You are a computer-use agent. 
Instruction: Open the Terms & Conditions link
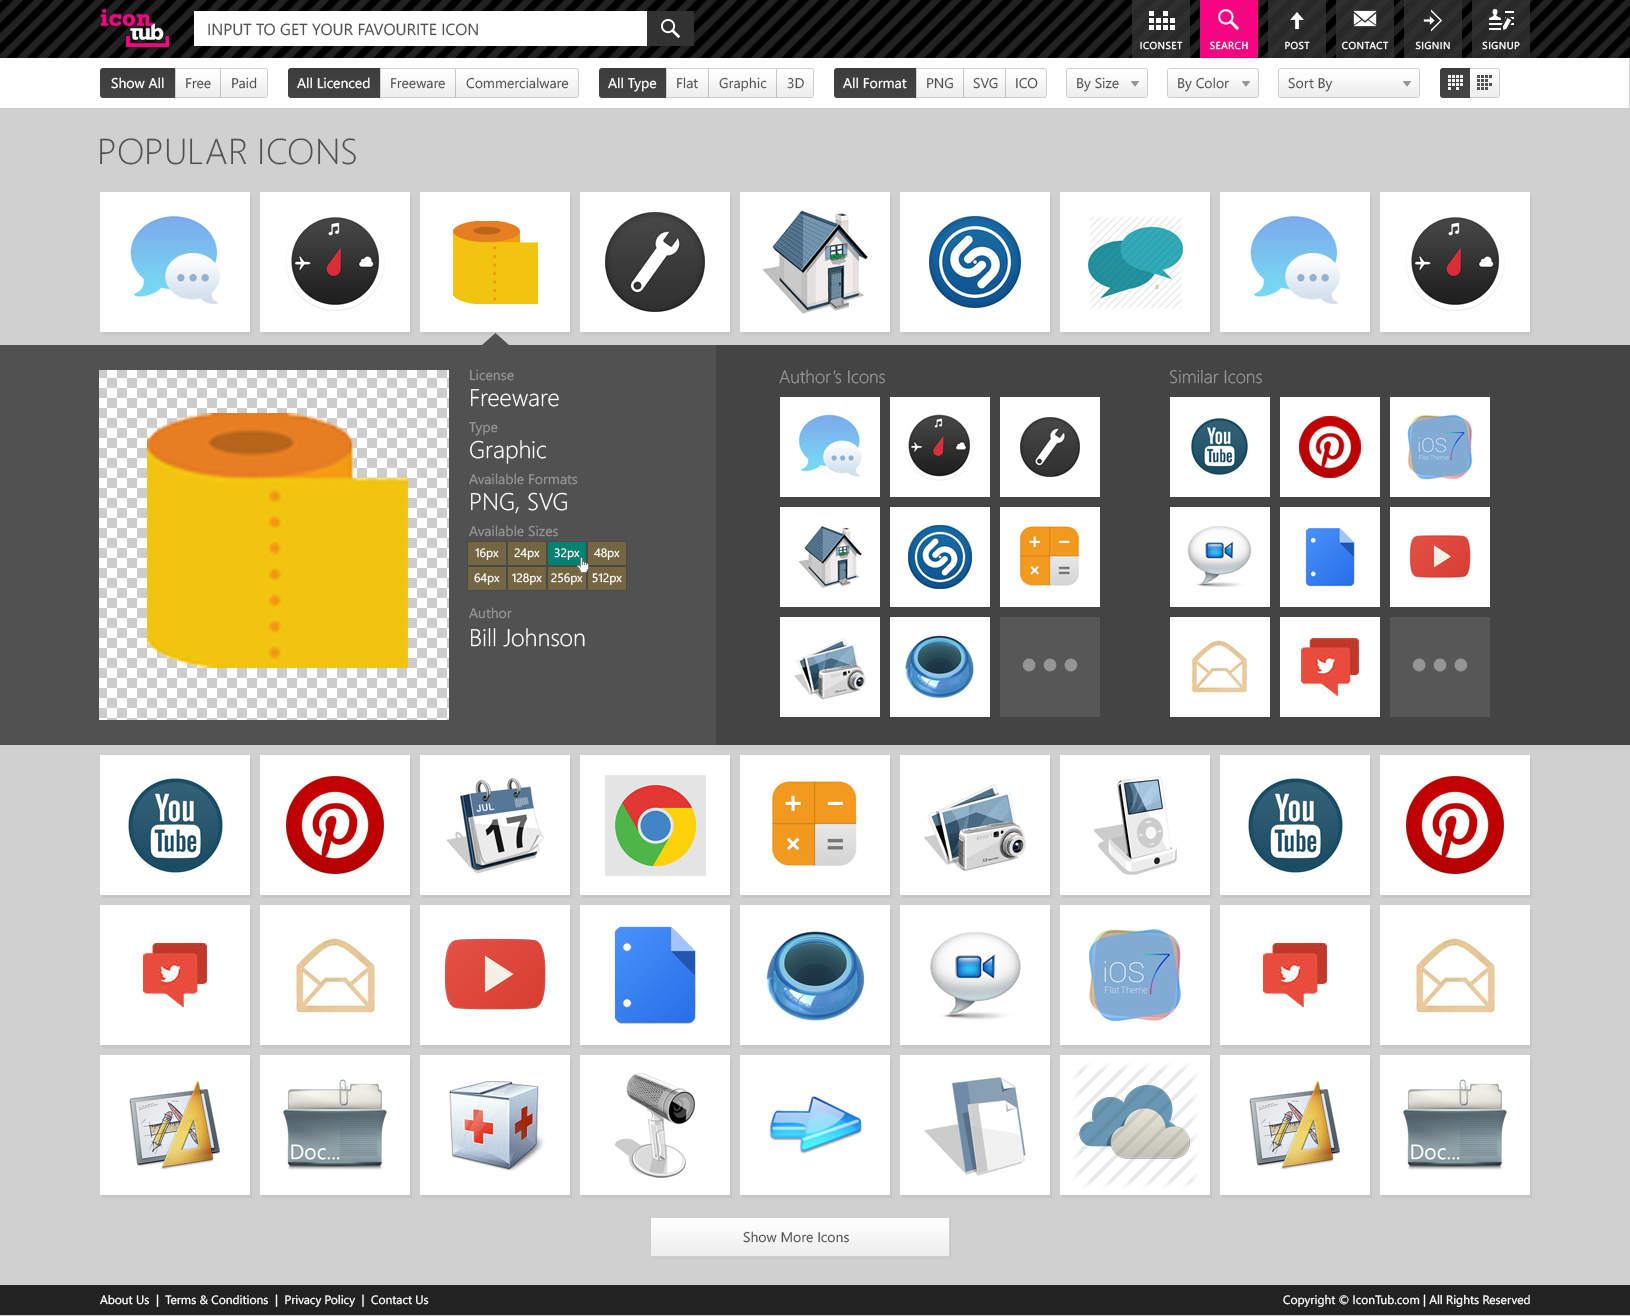[217, 1300]
